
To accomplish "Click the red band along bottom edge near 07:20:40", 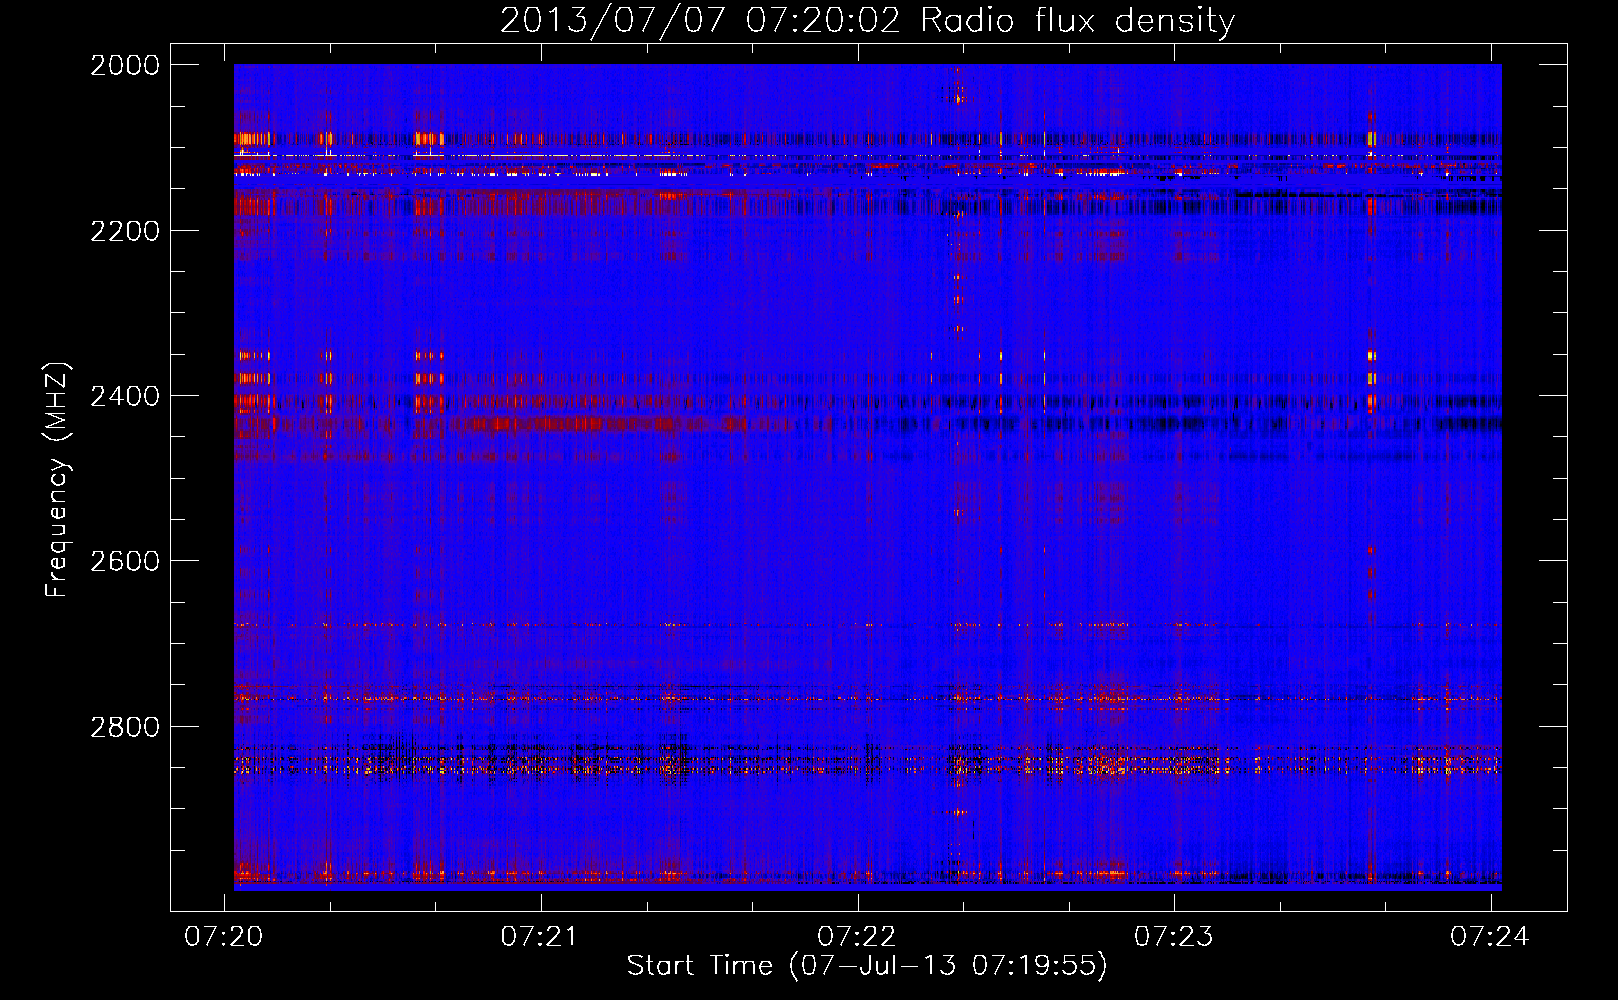I will click(430, 875).
